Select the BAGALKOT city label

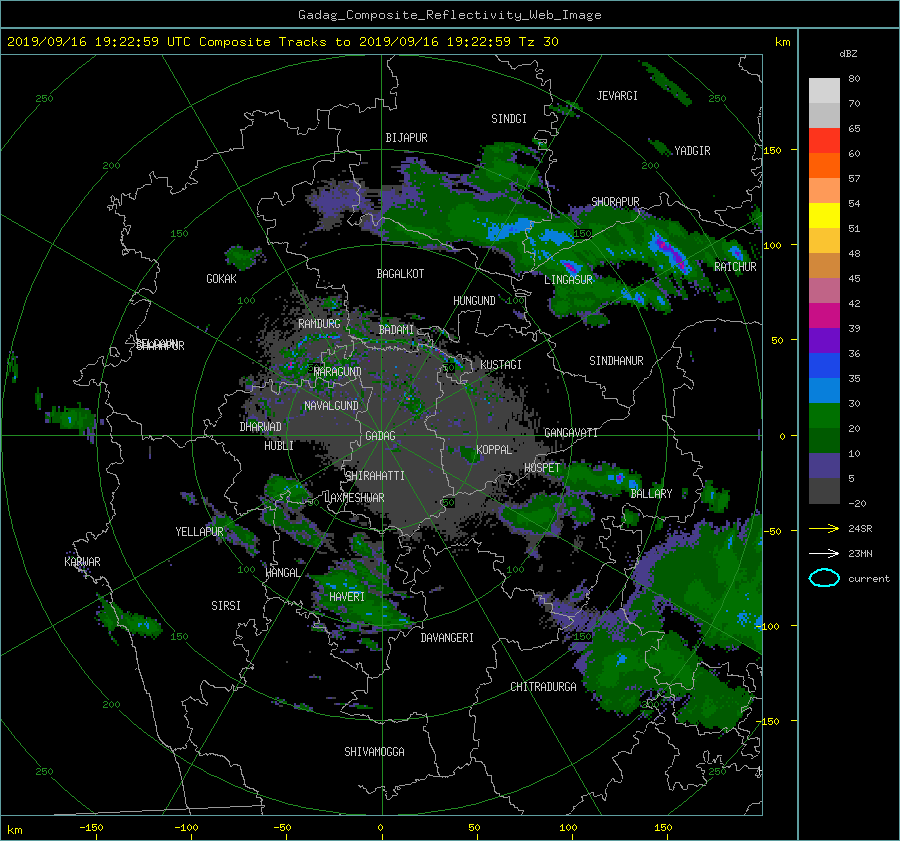(400, 274)
